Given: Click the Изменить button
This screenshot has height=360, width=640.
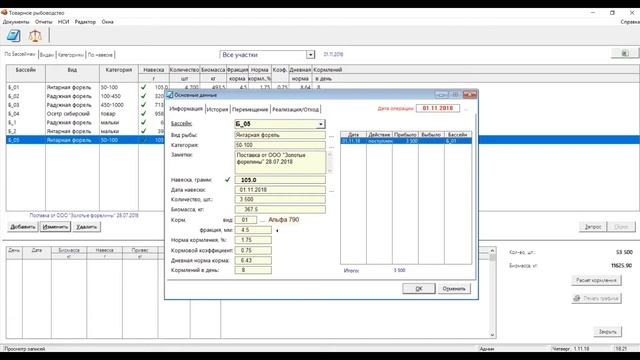Looking at the screenshot, I should [x=55, y=227].
